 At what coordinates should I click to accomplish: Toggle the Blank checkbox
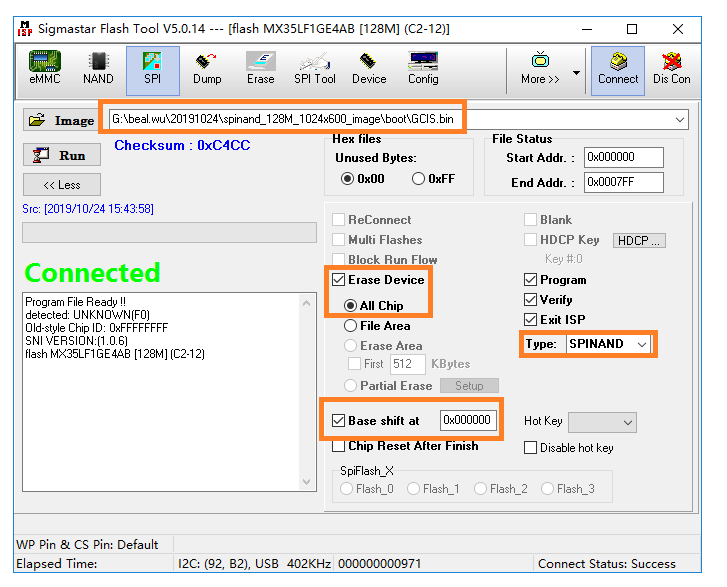[x=530, y=220]
